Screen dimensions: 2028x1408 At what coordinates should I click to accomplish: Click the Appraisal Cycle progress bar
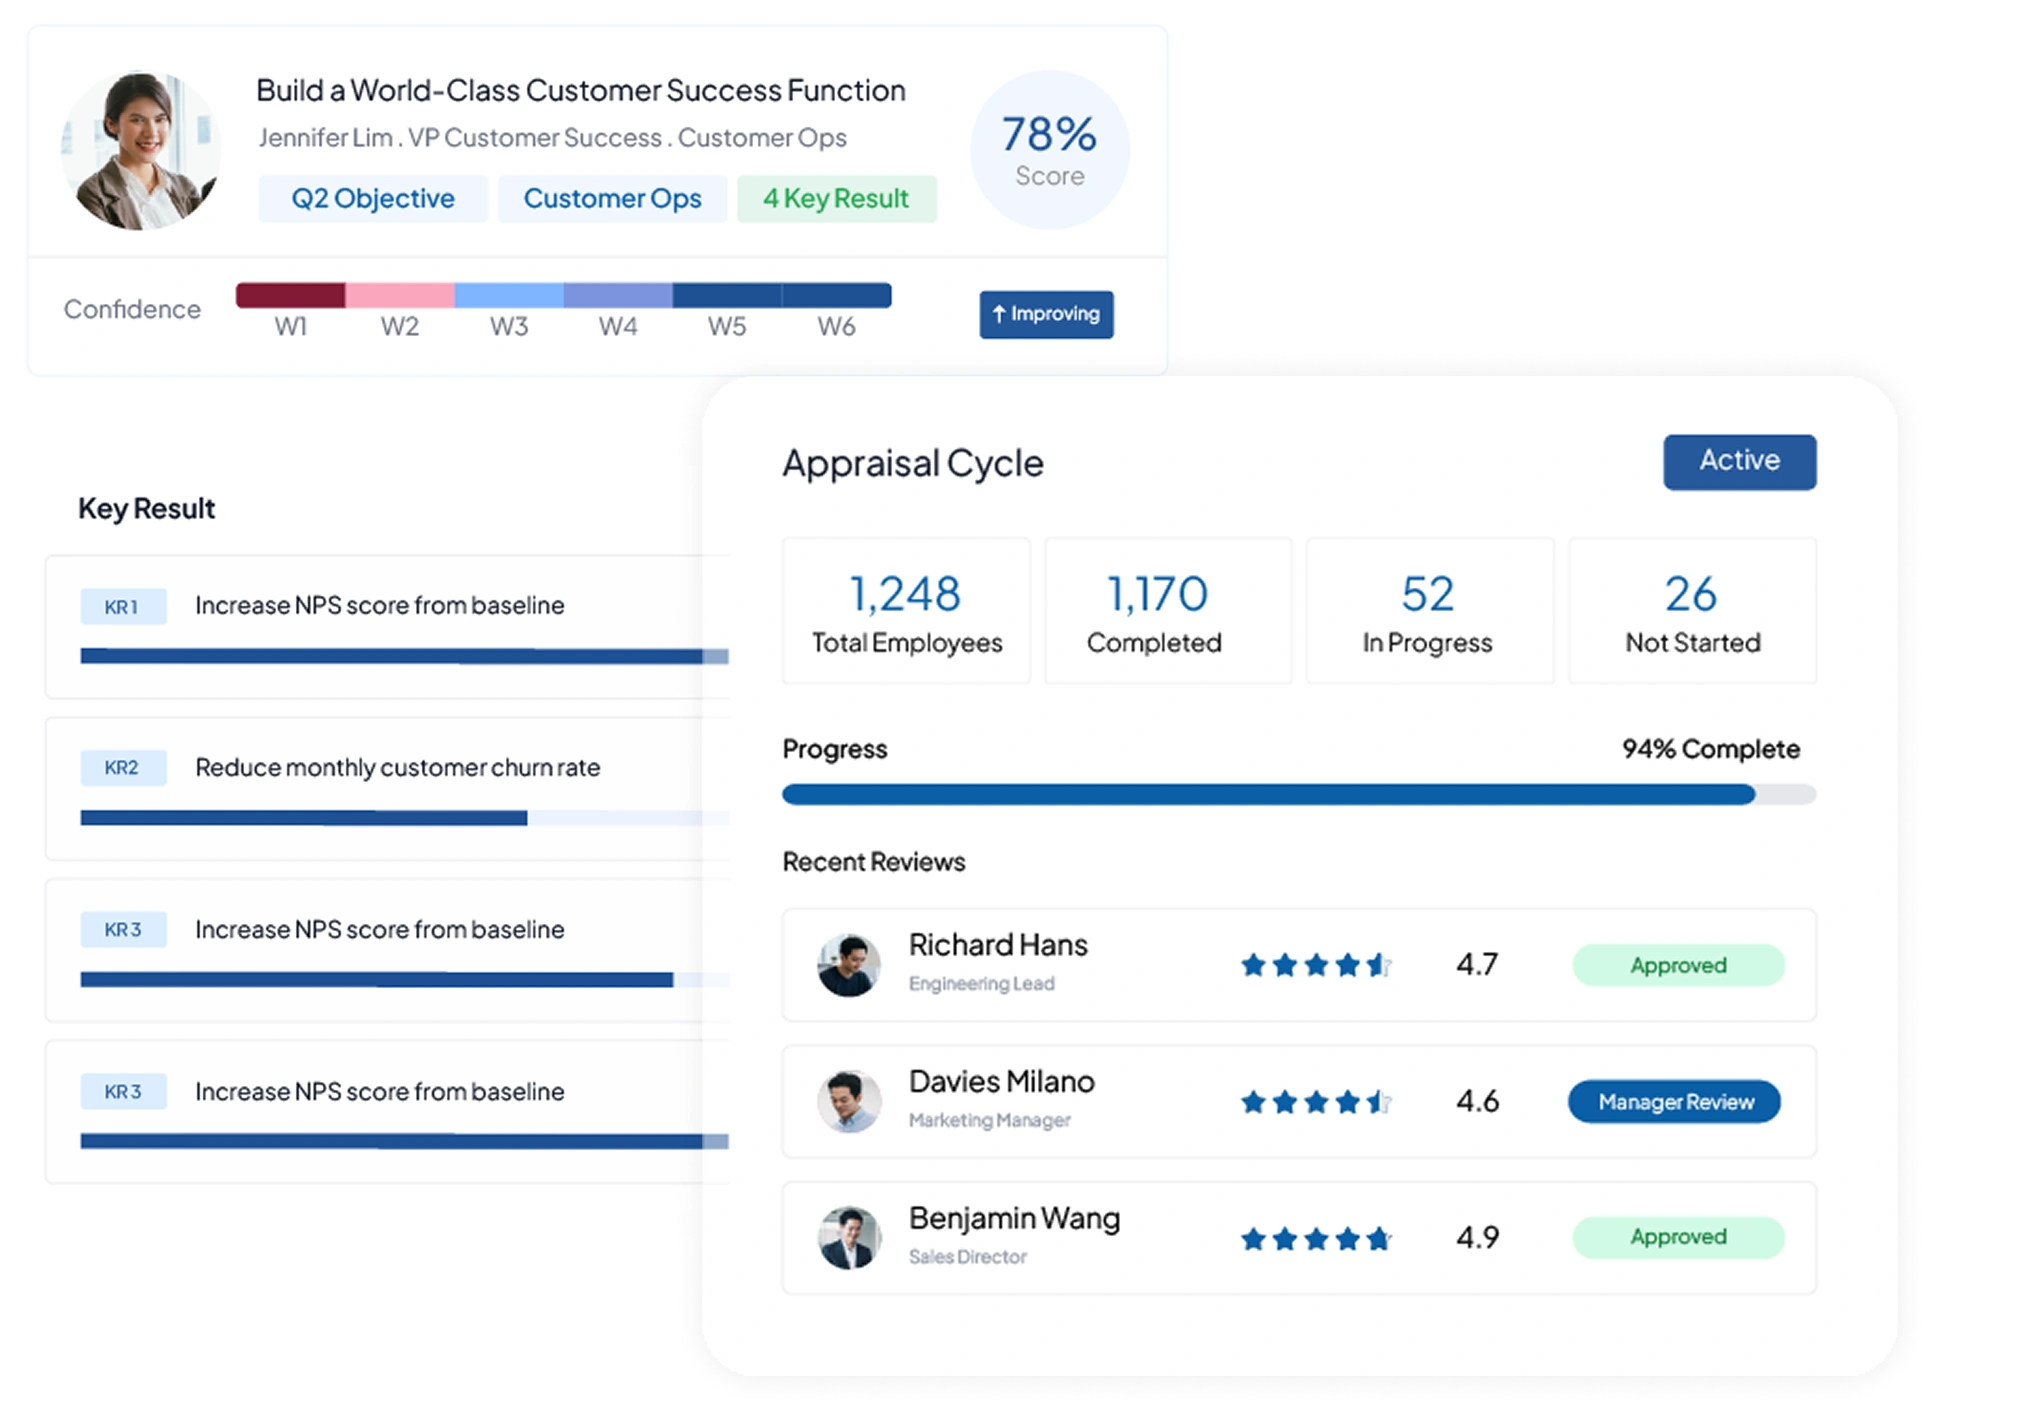click(x=1299, y=795)
